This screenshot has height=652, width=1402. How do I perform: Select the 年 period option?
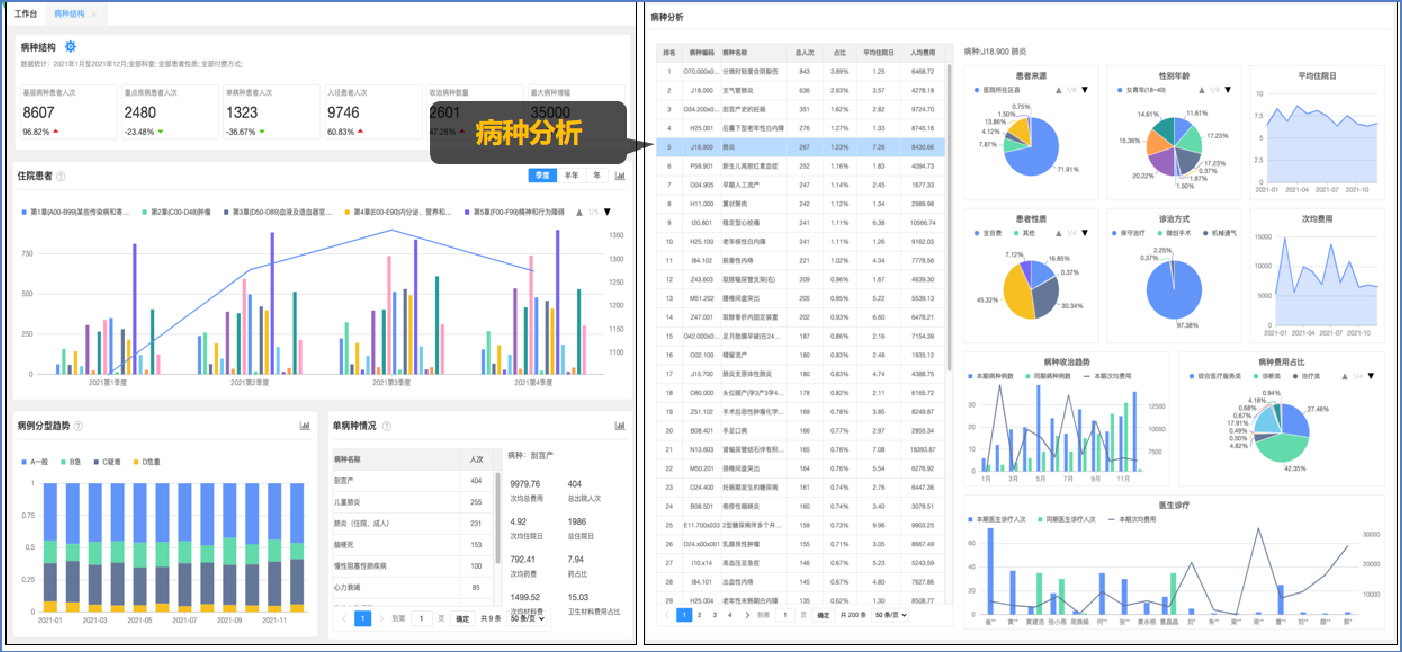[596, 176]
